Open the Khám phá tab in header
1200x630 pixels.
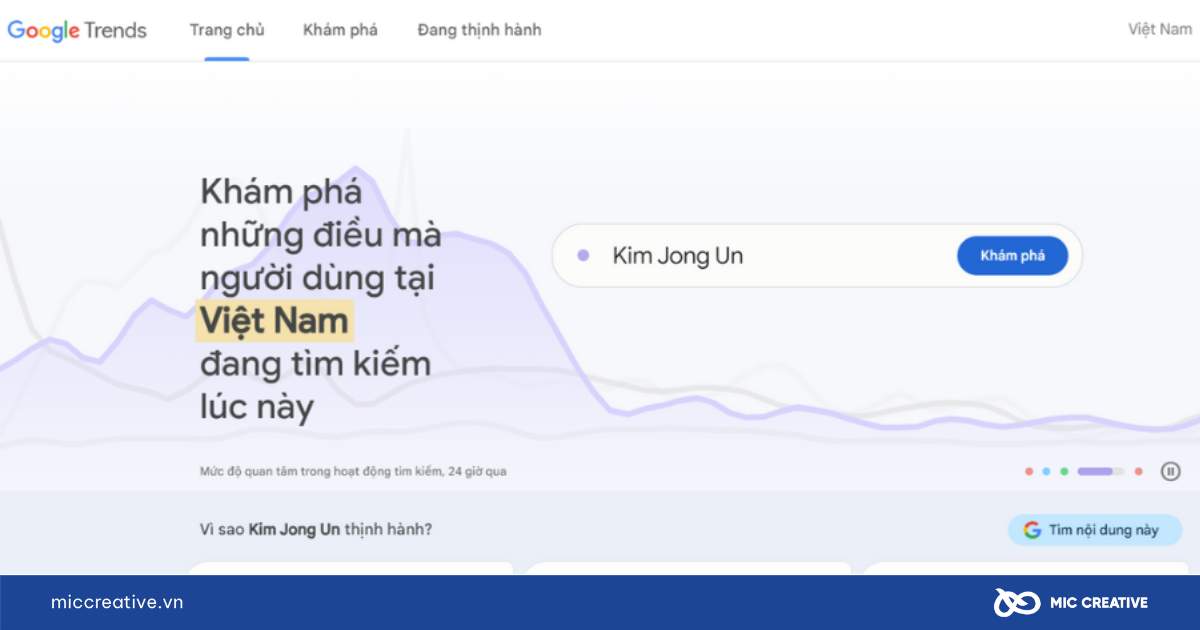click(340, 30)
